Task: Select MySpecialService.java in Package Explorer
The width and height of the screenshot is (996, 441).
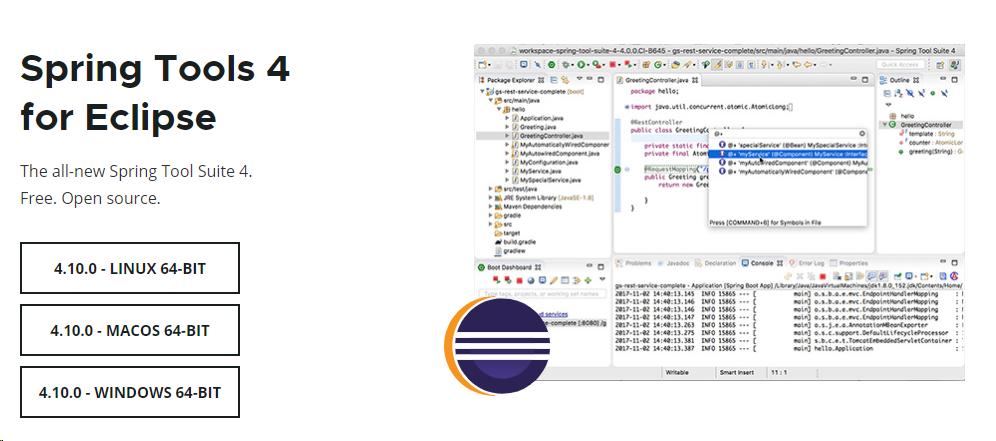Action: [552, 180]
